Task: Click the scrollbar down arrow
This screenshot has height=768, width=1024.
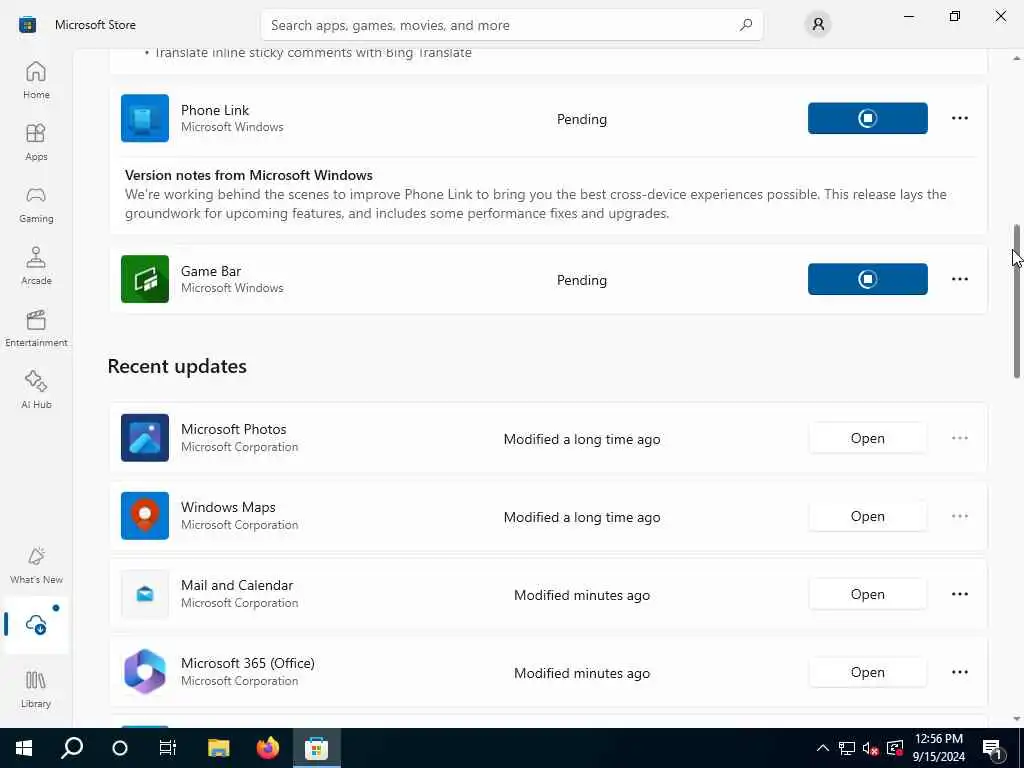Action: tap(1016, 719)
